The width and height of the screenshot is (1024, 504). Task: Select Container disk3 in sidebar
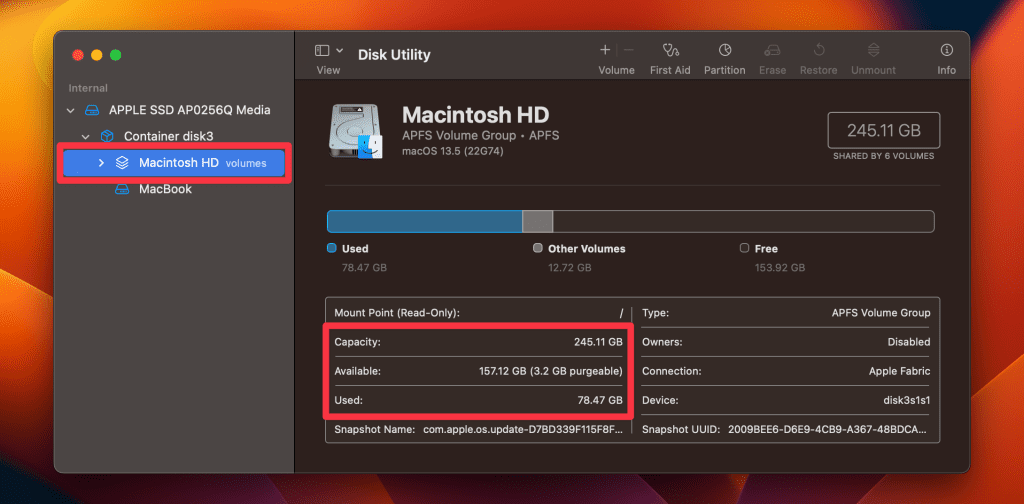pos(168,136)
